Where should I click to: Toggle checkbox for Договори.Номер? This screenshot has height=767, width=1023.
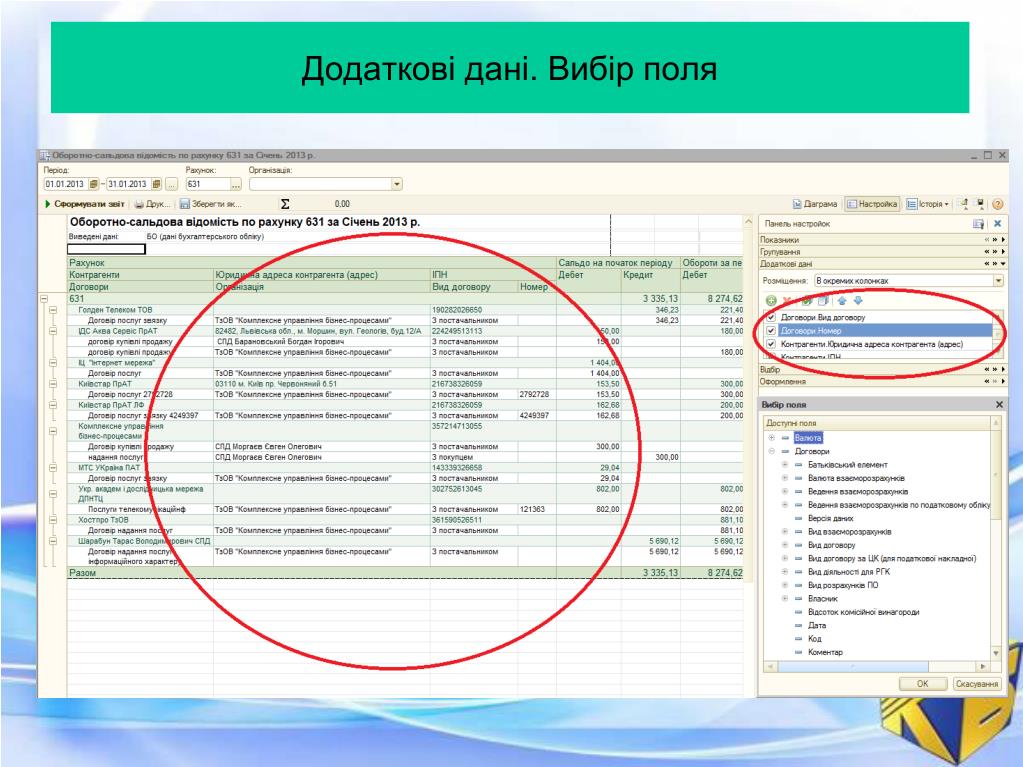click(771, 331)
